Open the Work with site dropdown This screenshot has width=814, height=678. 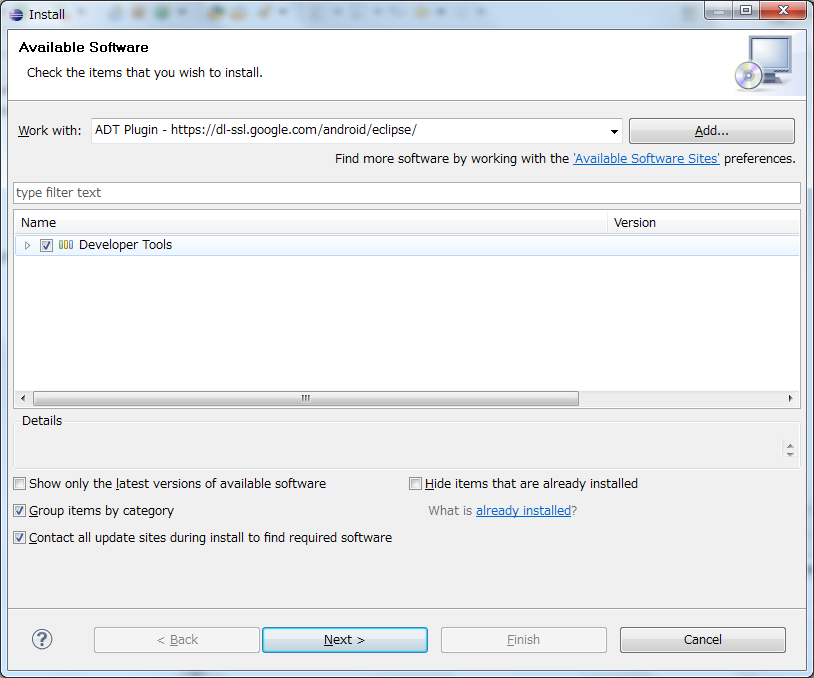614,131
